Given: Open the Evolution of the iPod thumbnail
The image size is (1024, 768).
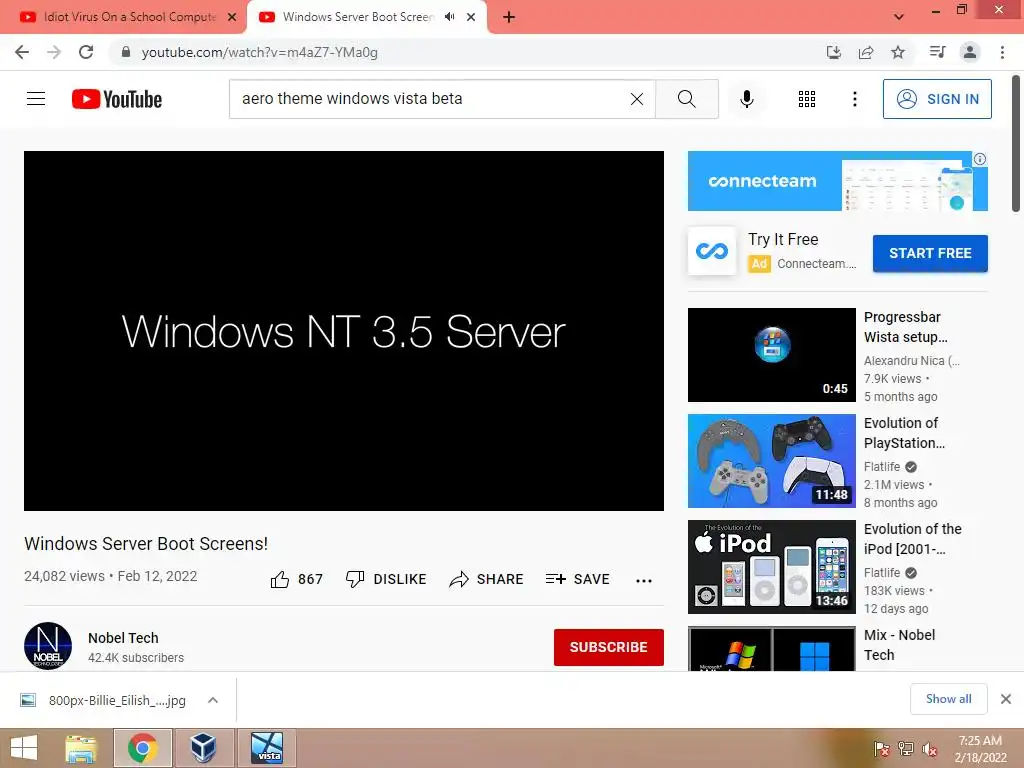Looking at the screenshot, I should [x=771, y=567].
